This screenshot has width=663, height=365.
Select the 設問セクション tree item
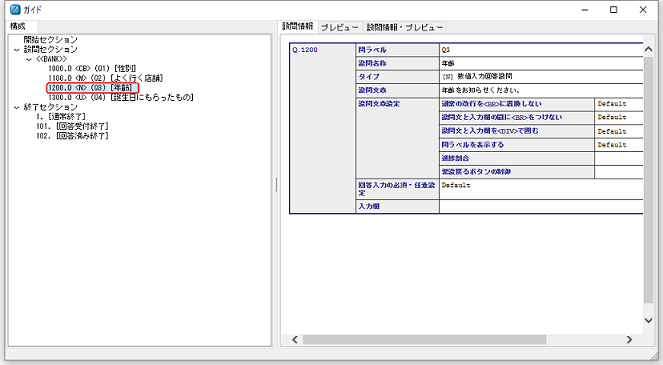(51, 49)
